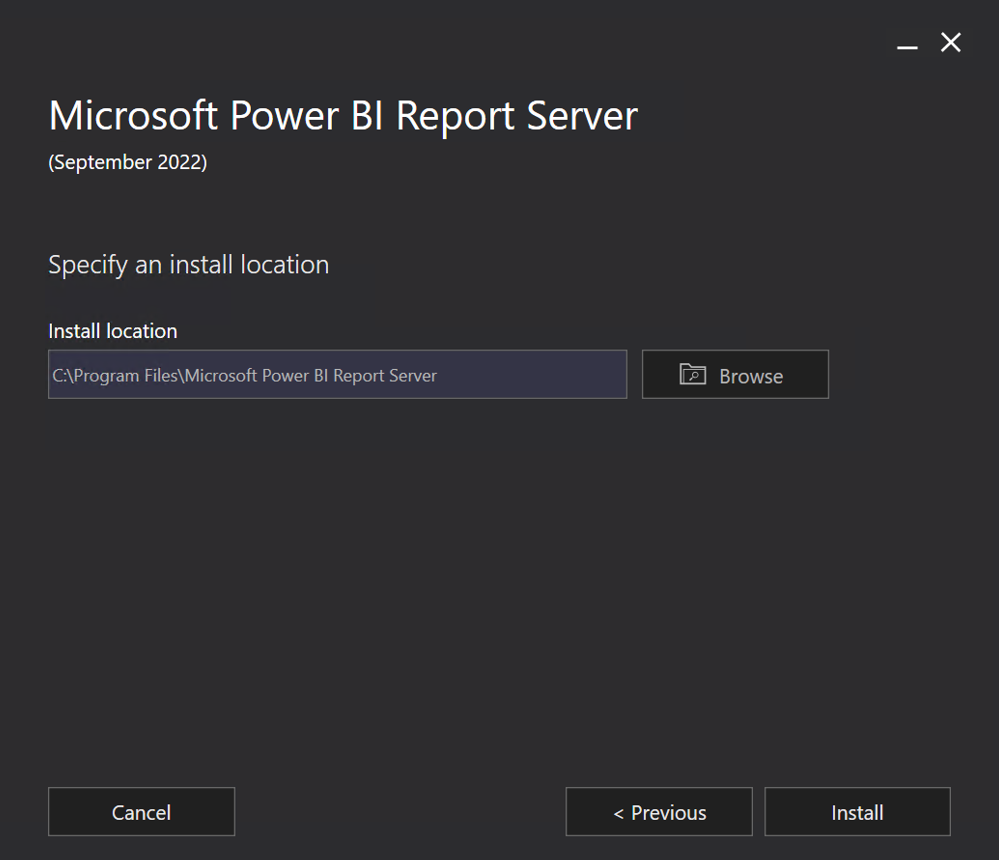Image resolution: width=999 pixels, height=860 pixels.
Task: Click the '(September 2022)' version text
Action: click(127, 162)
